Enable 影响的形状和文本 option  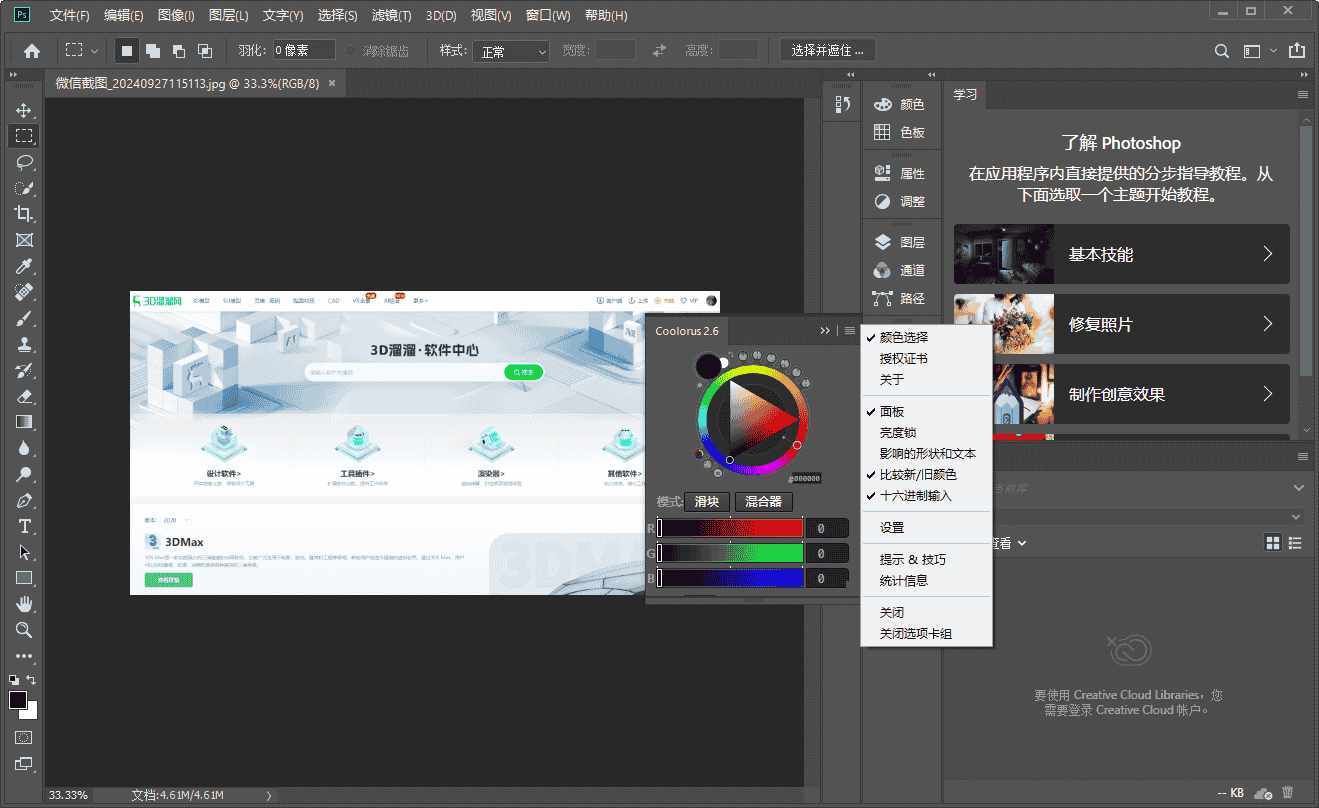tap(926, 453)
